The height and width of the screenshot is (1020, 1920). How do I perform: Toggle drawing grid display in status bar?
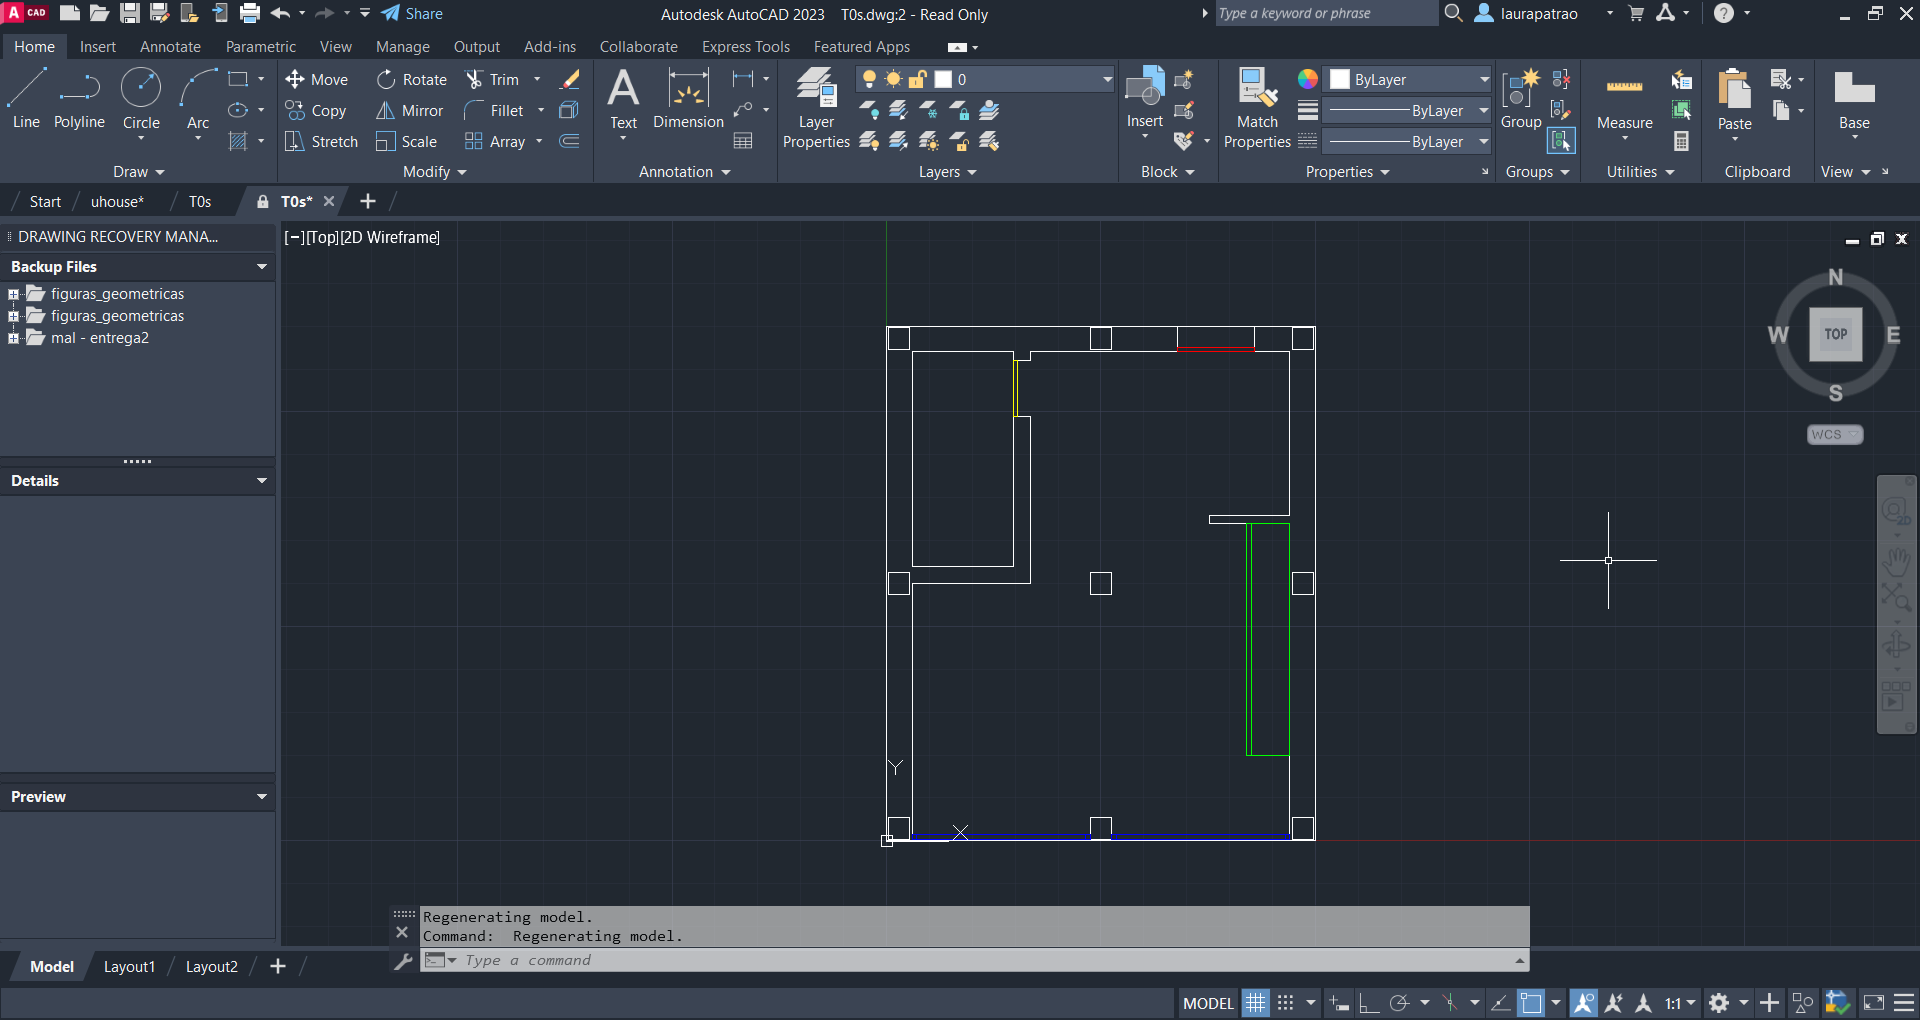point(1256,1003)
